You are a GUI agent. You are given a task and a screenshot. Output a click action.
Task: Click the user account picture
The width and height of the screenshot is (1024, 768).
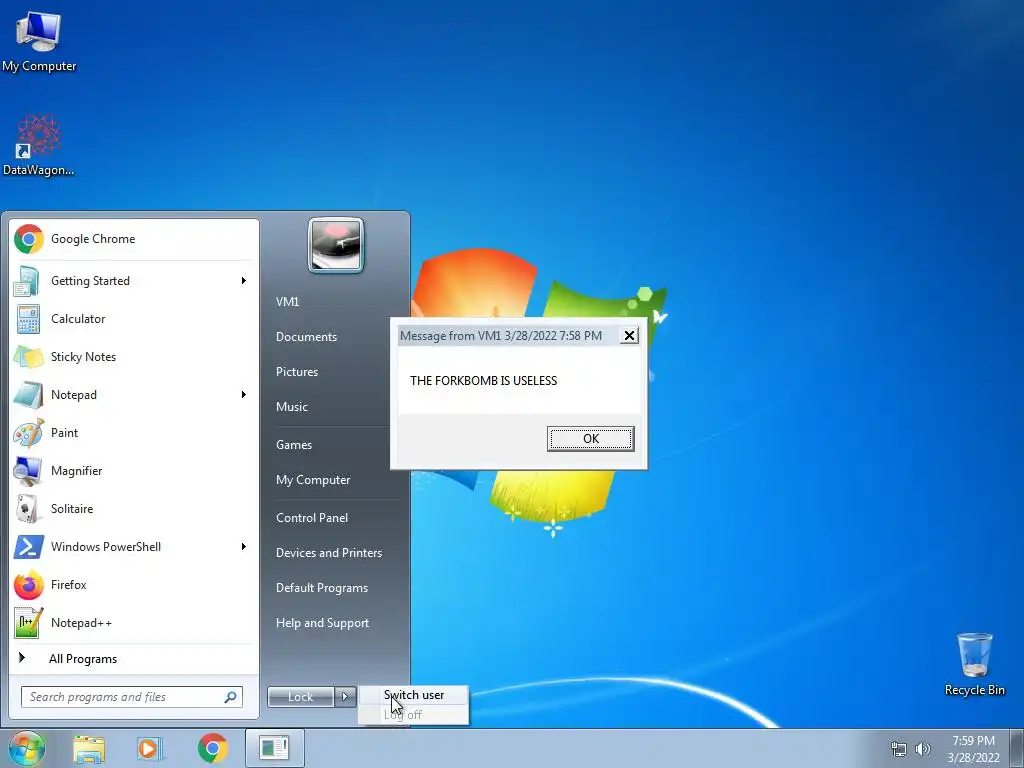(x=336, y=246)
